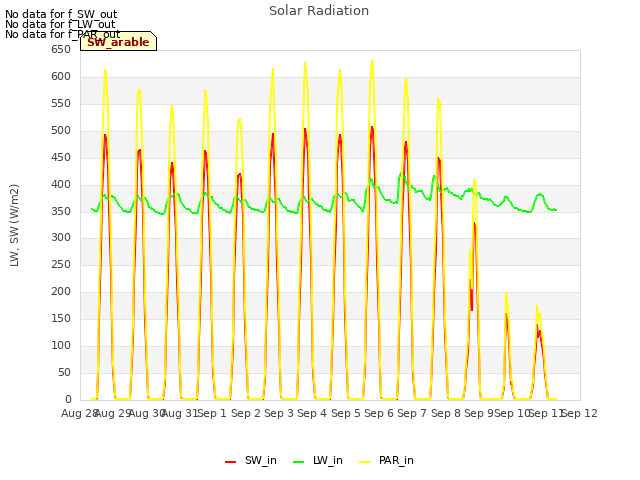Click the 650 y-axis tick label
The height and width of the screenshot is (480, 640).
tap(61, 50)
